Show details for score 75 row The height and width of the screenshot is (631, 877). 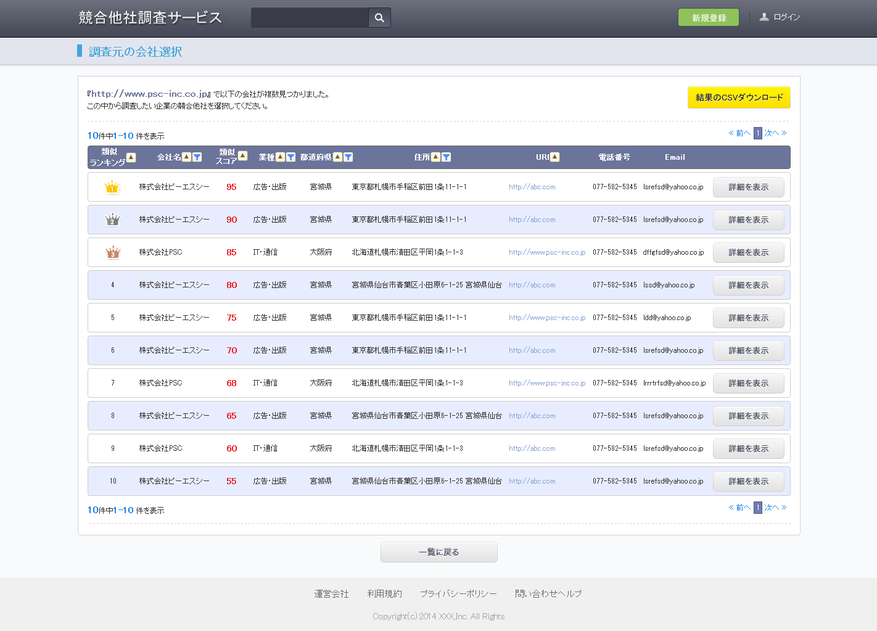(x=748, y=318)
